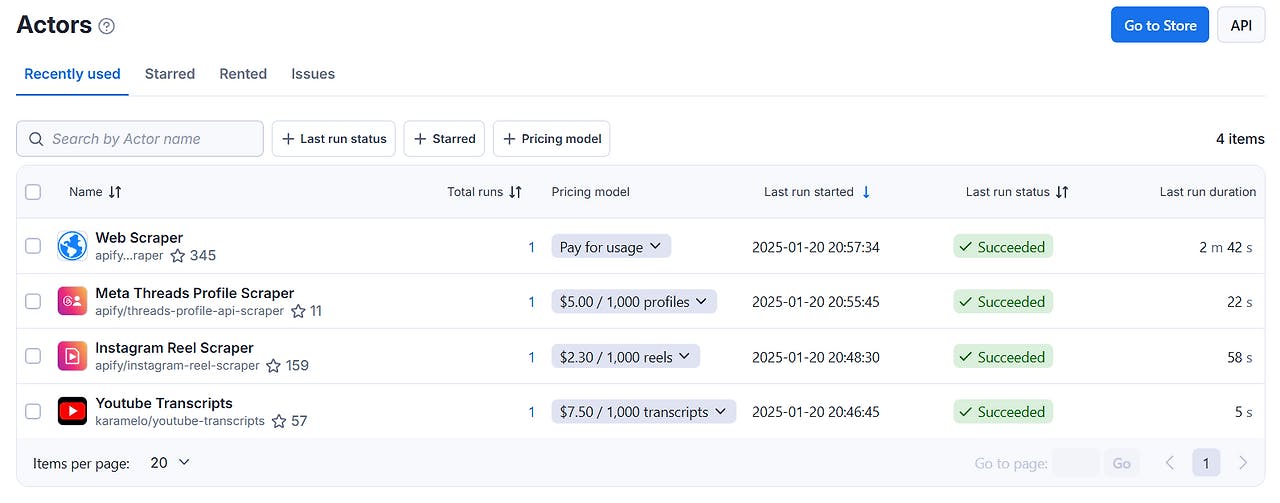Viewport: 1280px width, 503px height.
Task: Star the Web Scraper actor
Action: click(178, 256)
